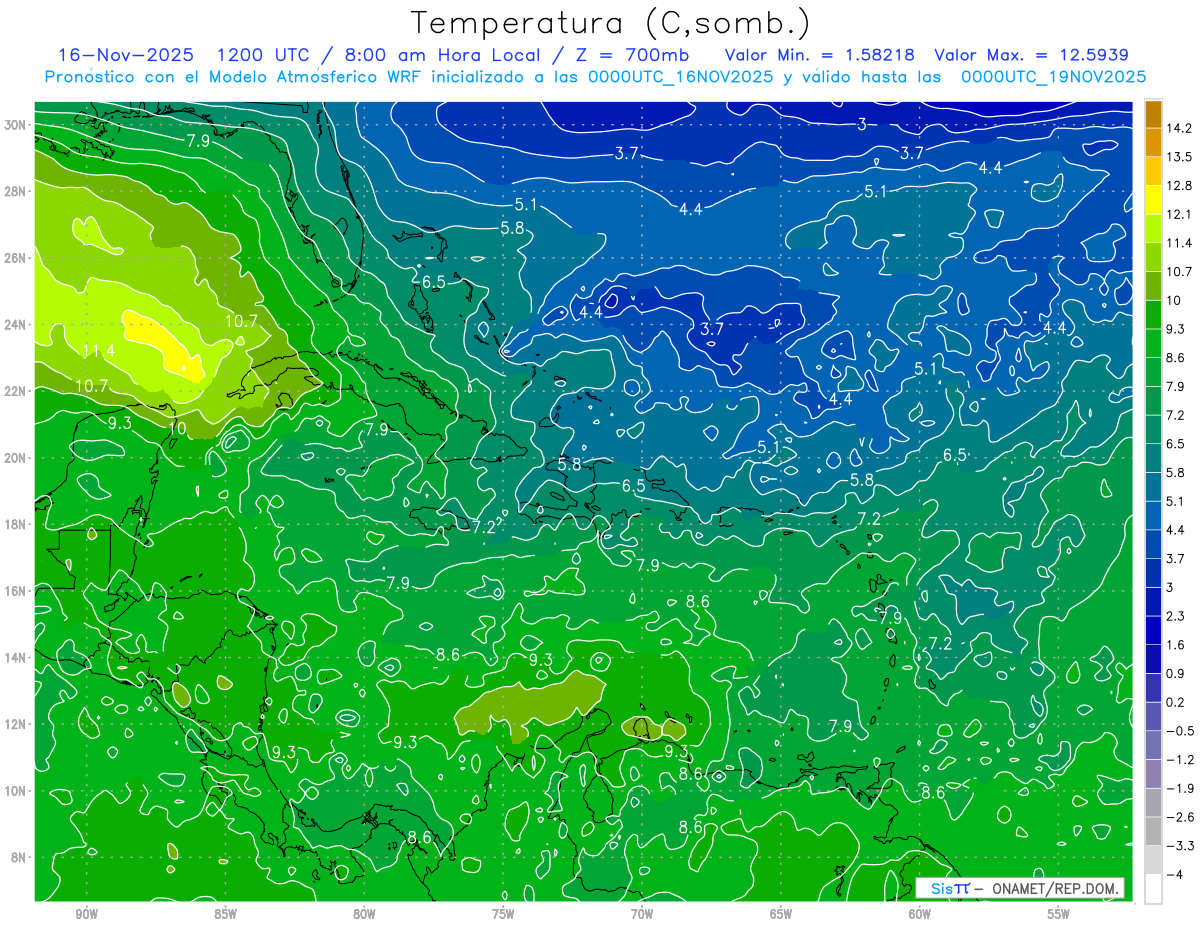Click the legend value "0.2"

tap(1175, 702)
